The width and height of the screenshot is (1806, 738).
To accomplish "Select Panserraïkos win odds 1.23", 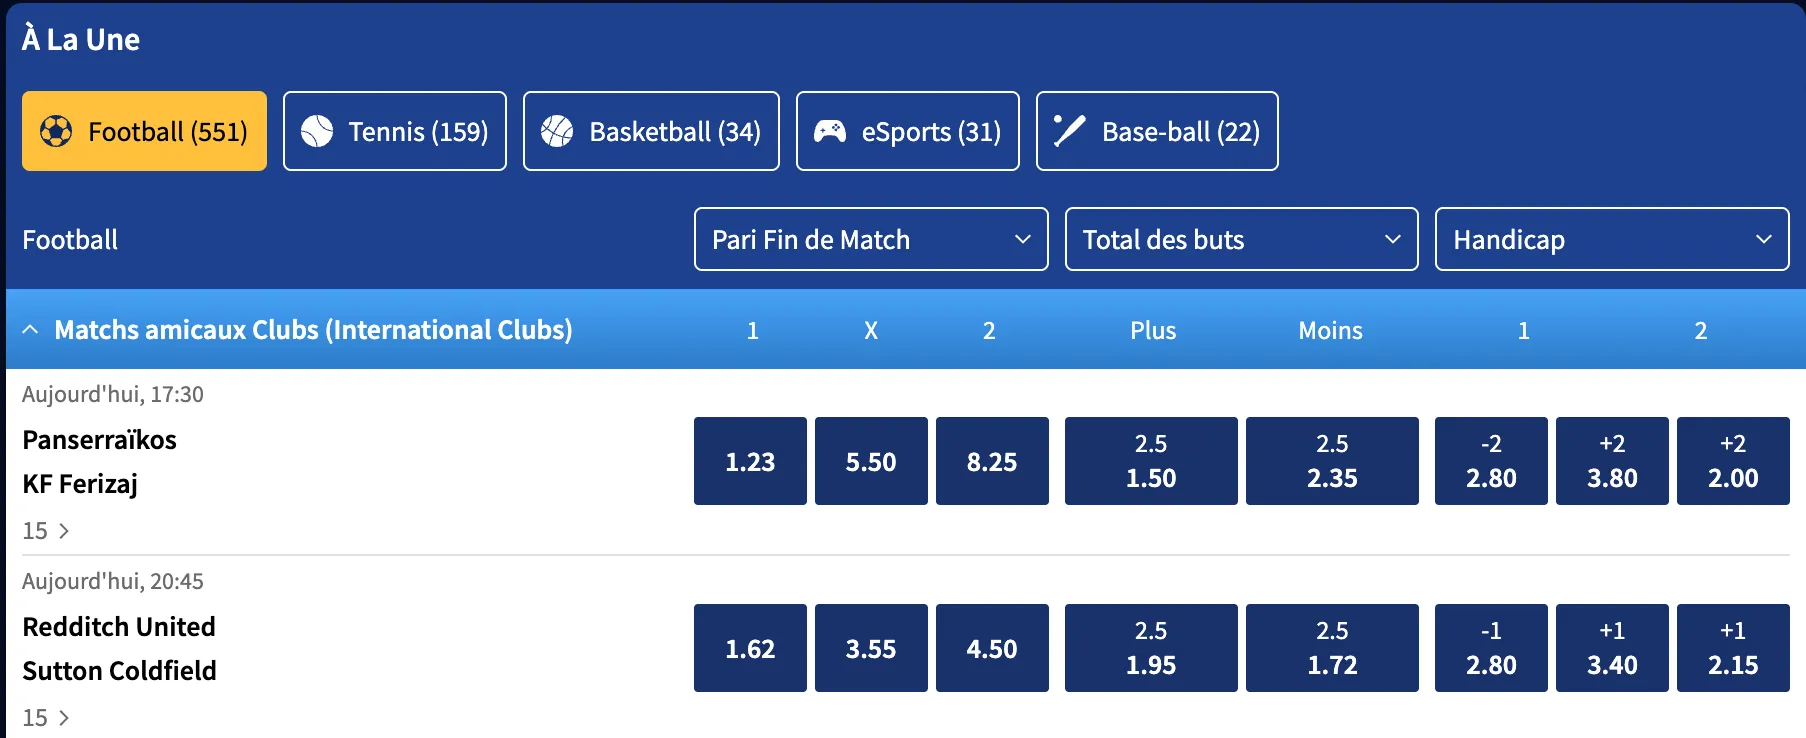I will click(750, 461).
